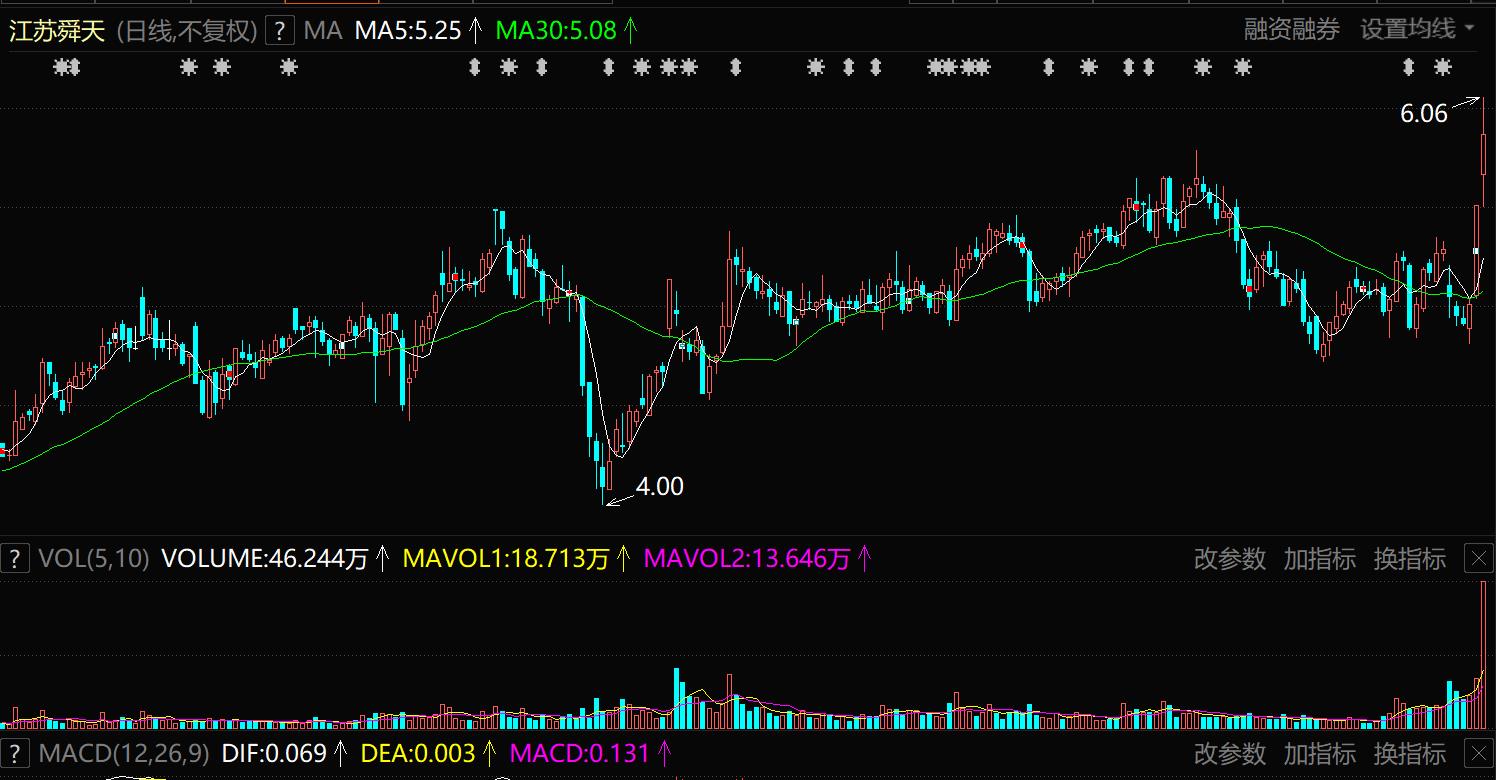
Task: Close the MACD indicator panel
Action: [x=1479, y=753]
